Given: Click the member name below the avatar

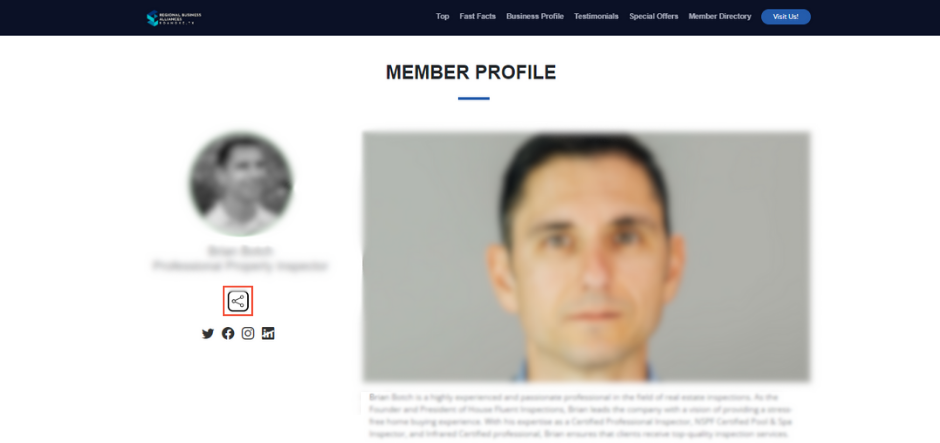Looking at the screenshot, I should point(240,251).
